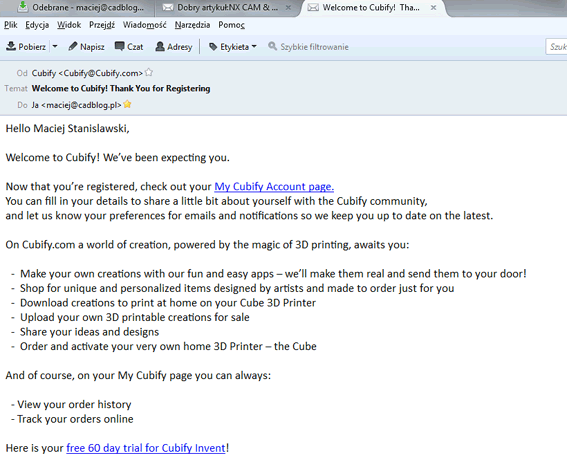Open the Wiadomość menu
Viewport: 567px width, 460px height.
145,25
